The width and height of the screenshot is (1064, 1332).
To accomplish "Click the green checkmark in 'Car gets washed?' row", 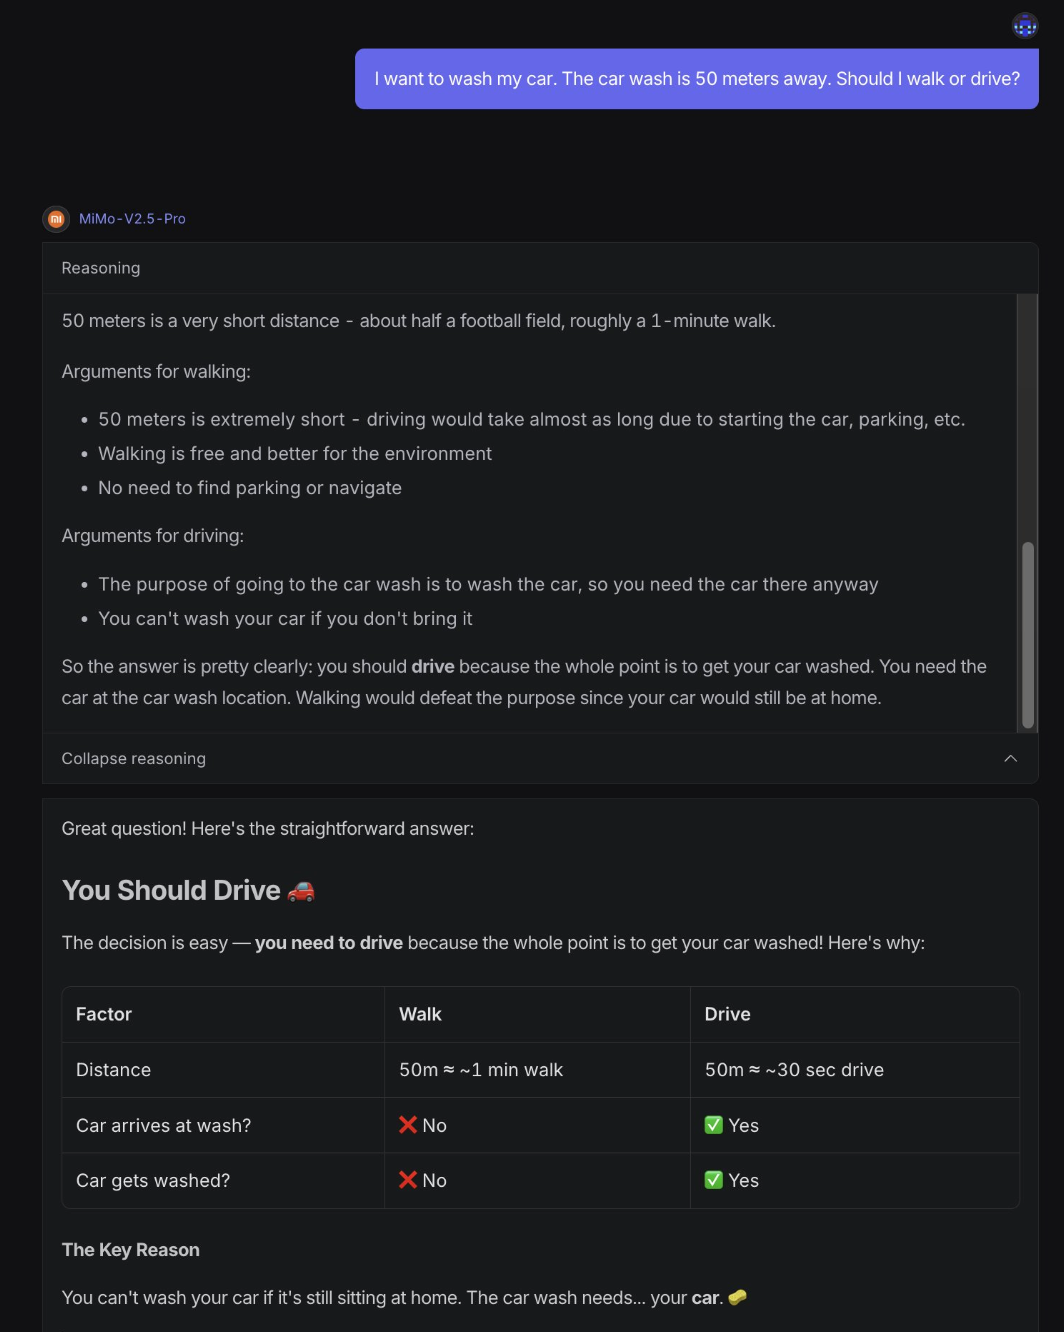I will click(x=714, y=1180).
